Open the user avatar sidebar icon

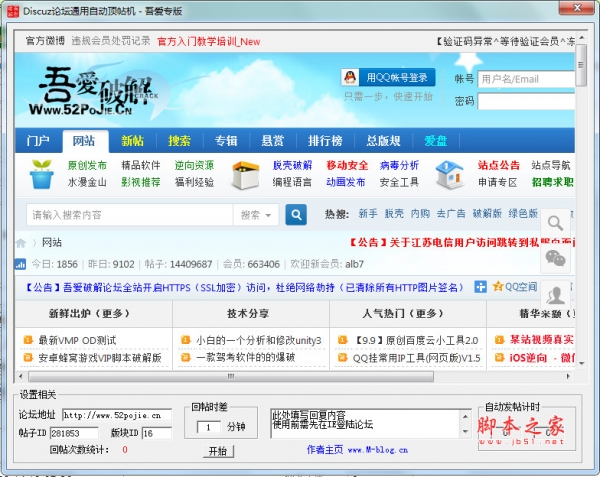tap(555, 295)
